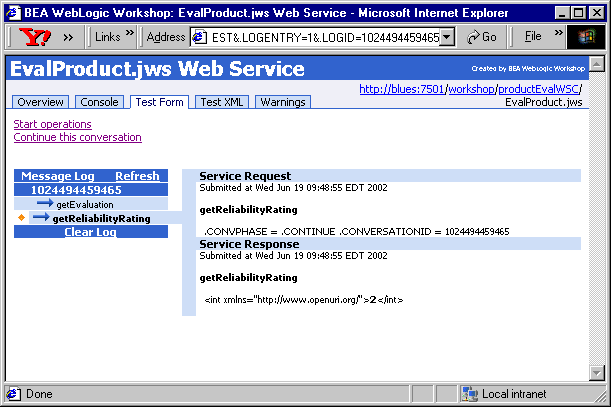Open the Address bar dropdown list

pos(448,37)
